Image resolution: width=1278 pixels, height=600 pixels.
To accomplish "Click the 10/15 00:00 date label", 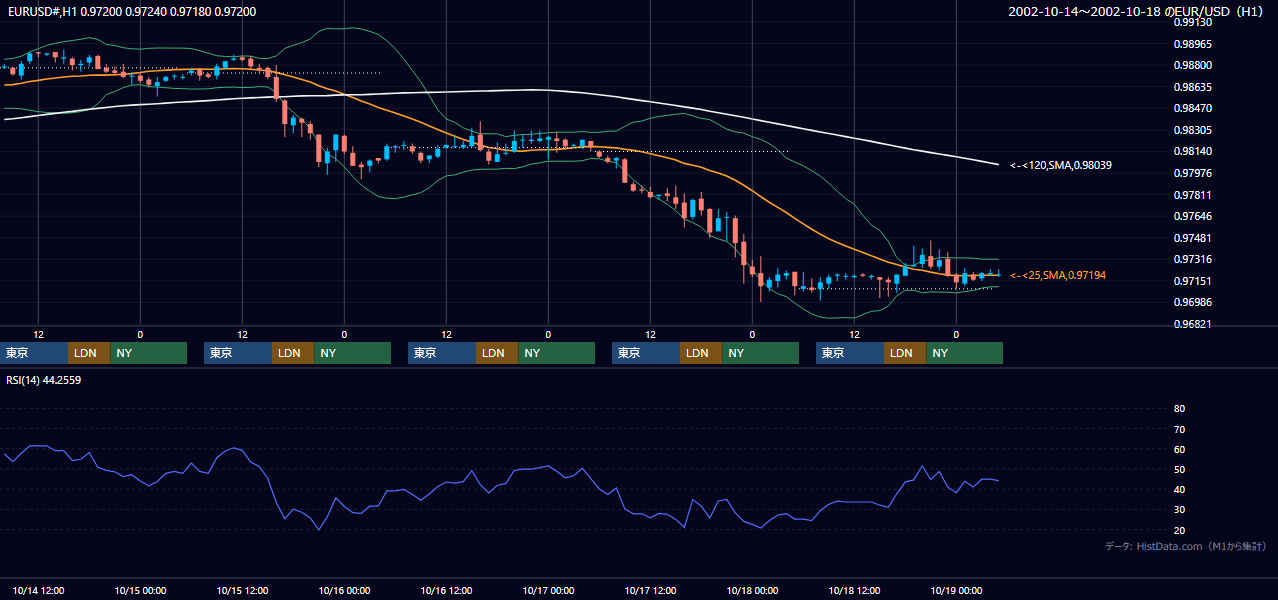I will 140,591.
